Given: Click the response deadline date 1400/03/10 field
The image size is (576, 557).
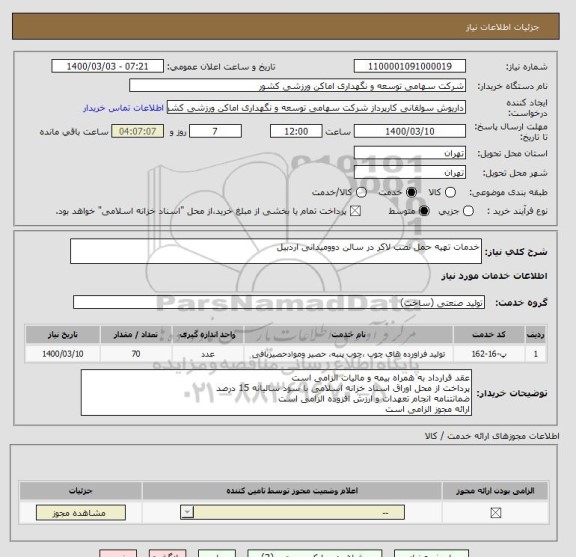Looking at the screenshot, I should pyautogui.click(x=410, y=131).
